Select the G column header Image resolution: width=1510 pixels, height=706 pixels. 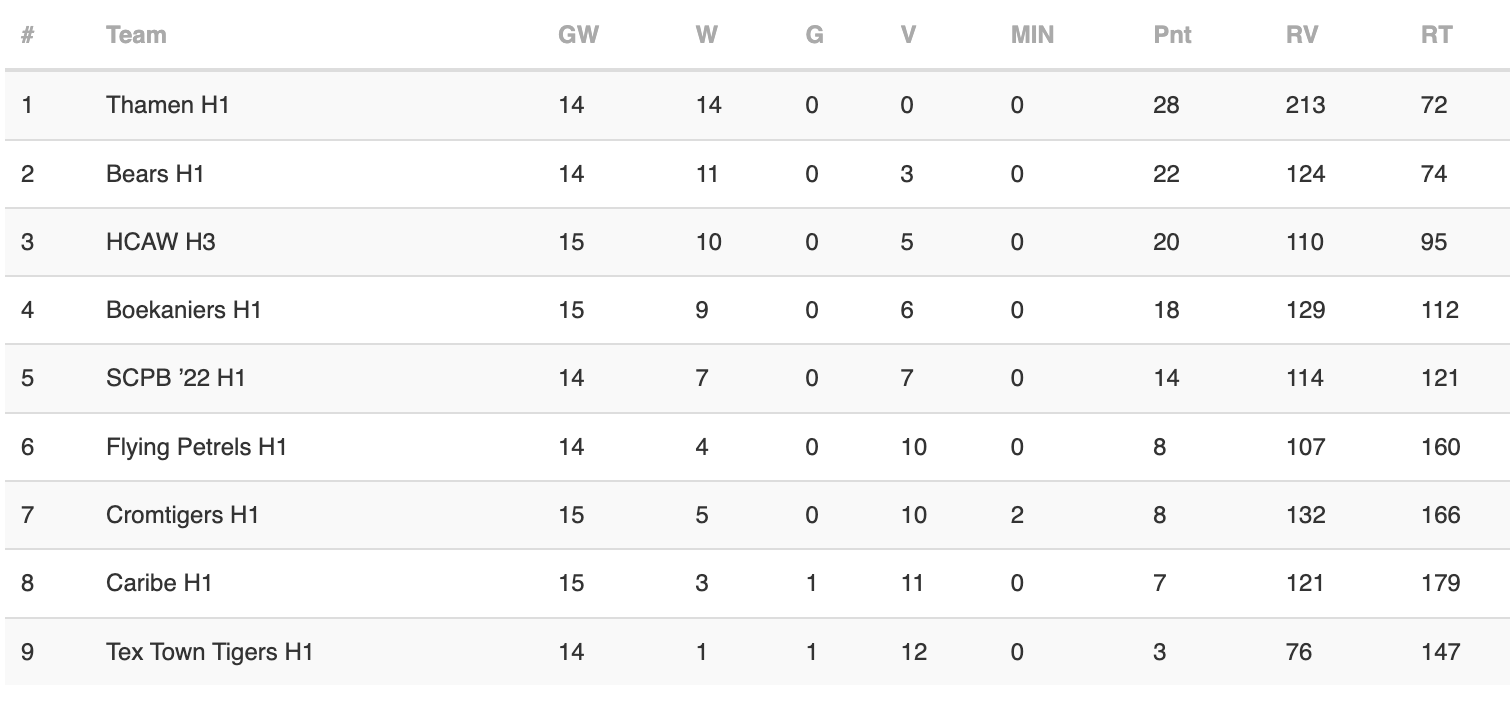[x=814, y=35]
